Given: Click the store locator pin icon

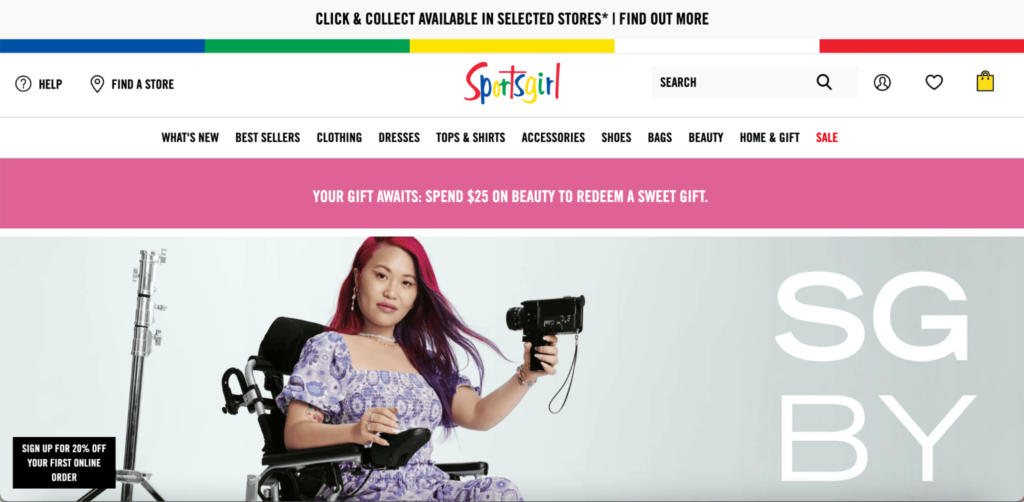Looking at the screenshot, I should pyautogui.click(x=97, y=84).
